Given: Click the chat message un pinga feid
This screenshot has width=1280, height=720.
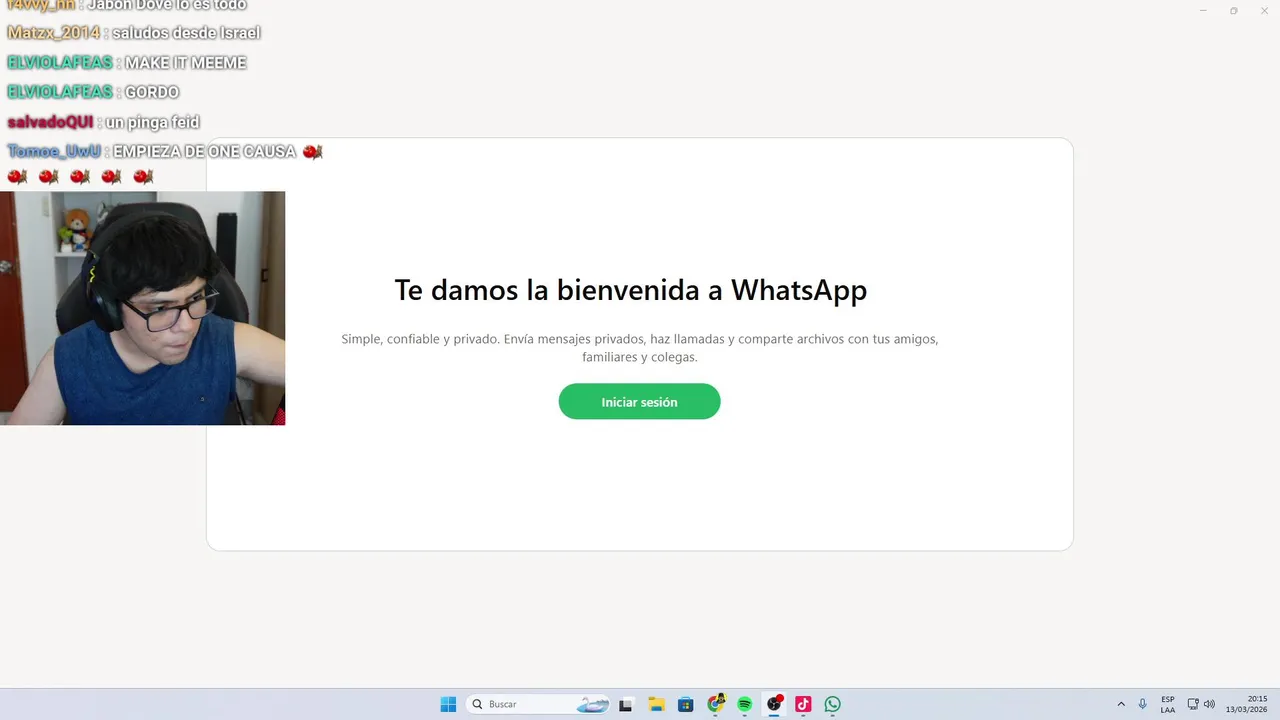Looking at the screenshot, I should point(152,122).
